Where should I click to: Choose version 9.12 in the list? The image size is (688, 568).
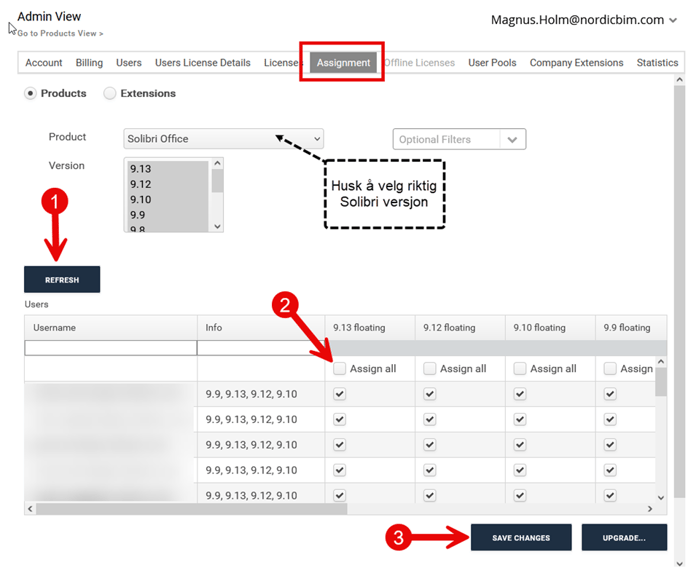(x=167, y=184)
